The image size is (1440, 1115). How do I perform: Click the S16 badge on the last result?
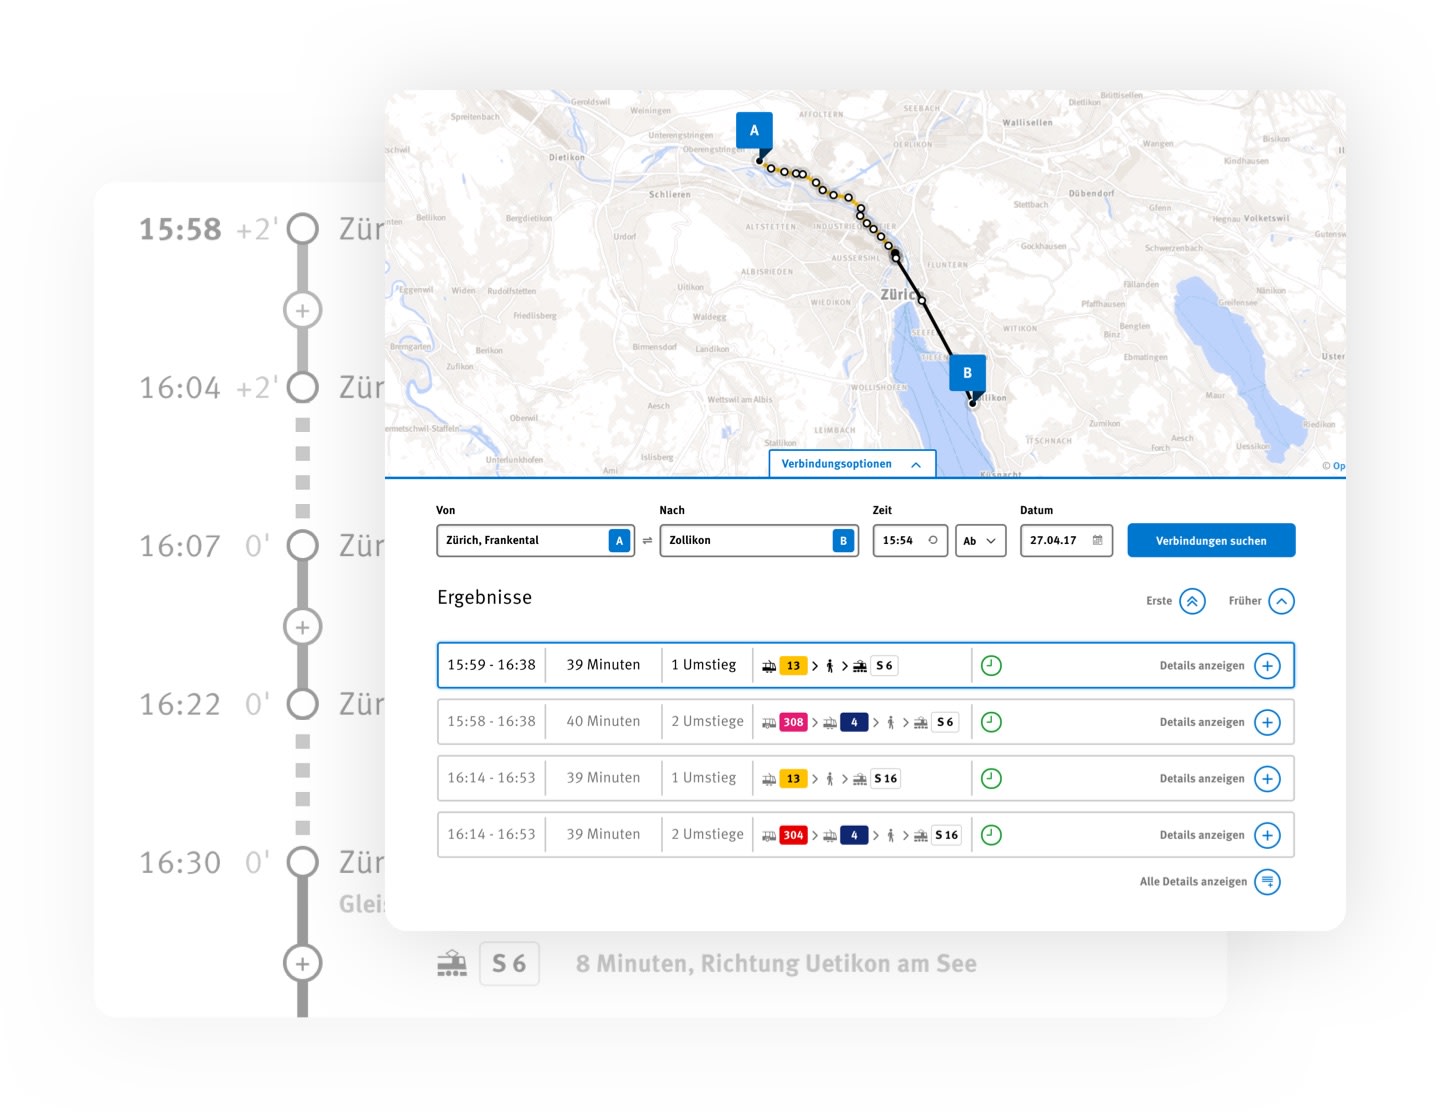pos(945,834)
